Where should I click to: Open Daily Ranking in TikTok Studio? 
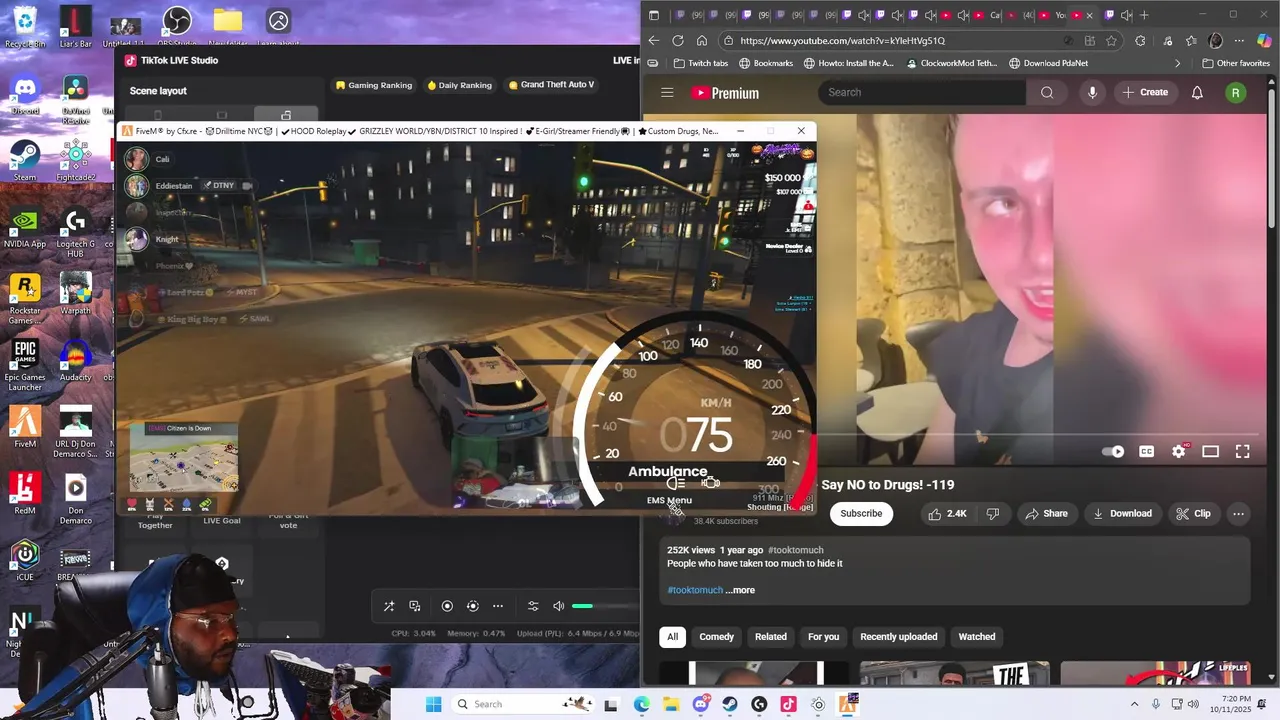point(460,85)
